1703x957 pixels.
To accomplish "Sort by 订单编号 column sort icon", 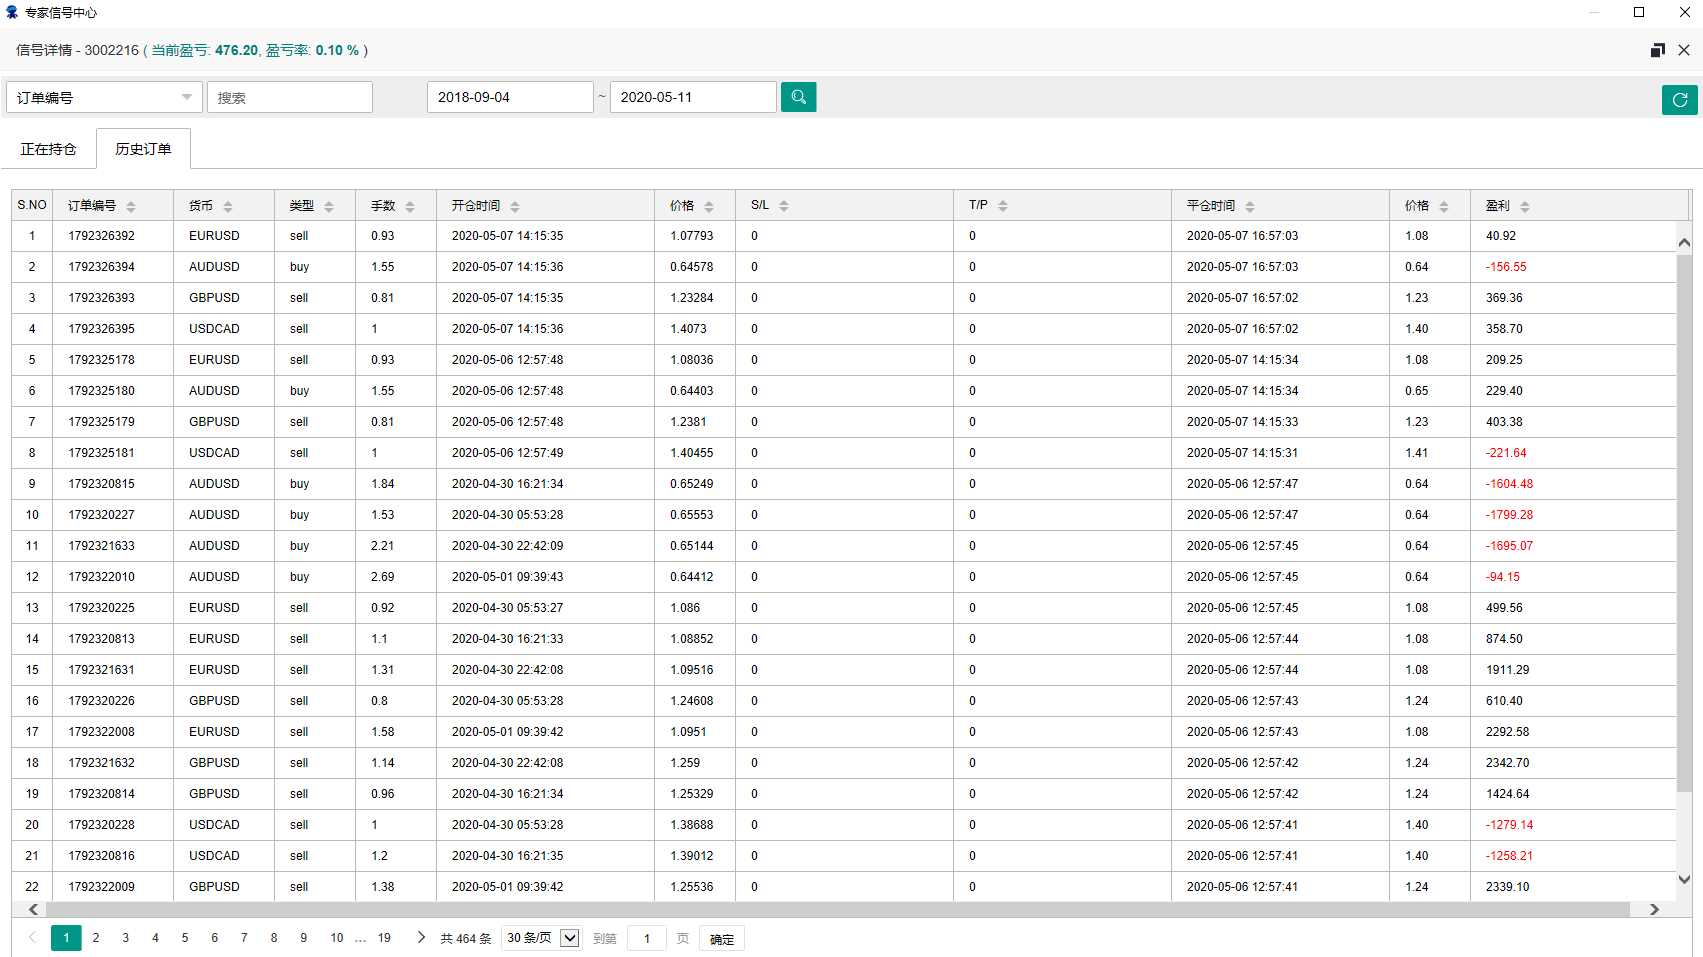I will [x=131, y=206].
